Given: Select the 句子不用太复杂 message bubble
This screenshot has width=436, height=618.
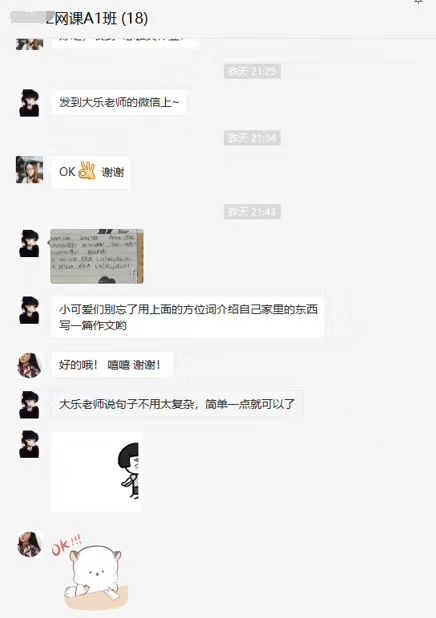Looking at the screenshot, I should pyautogui.click(x=177, y=404).
